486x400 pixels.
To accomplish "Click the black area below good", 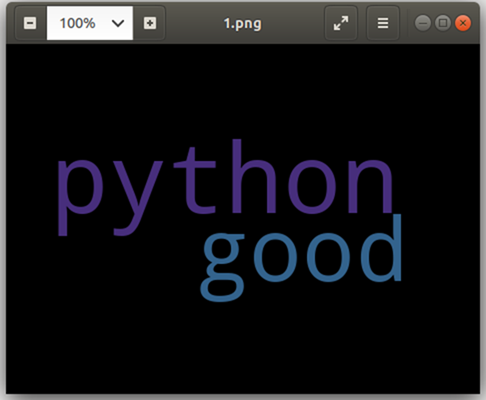I will click(243, 347).
